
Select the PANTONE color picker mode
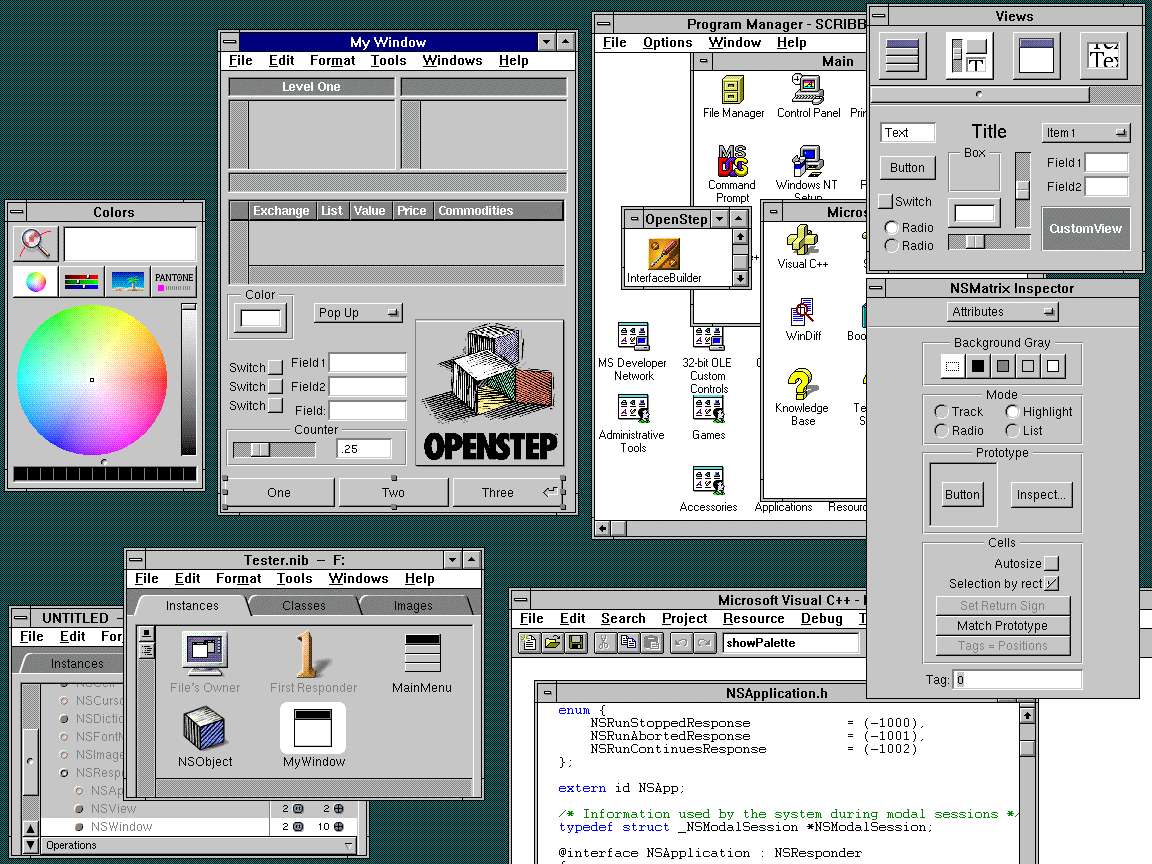(174, 281)
